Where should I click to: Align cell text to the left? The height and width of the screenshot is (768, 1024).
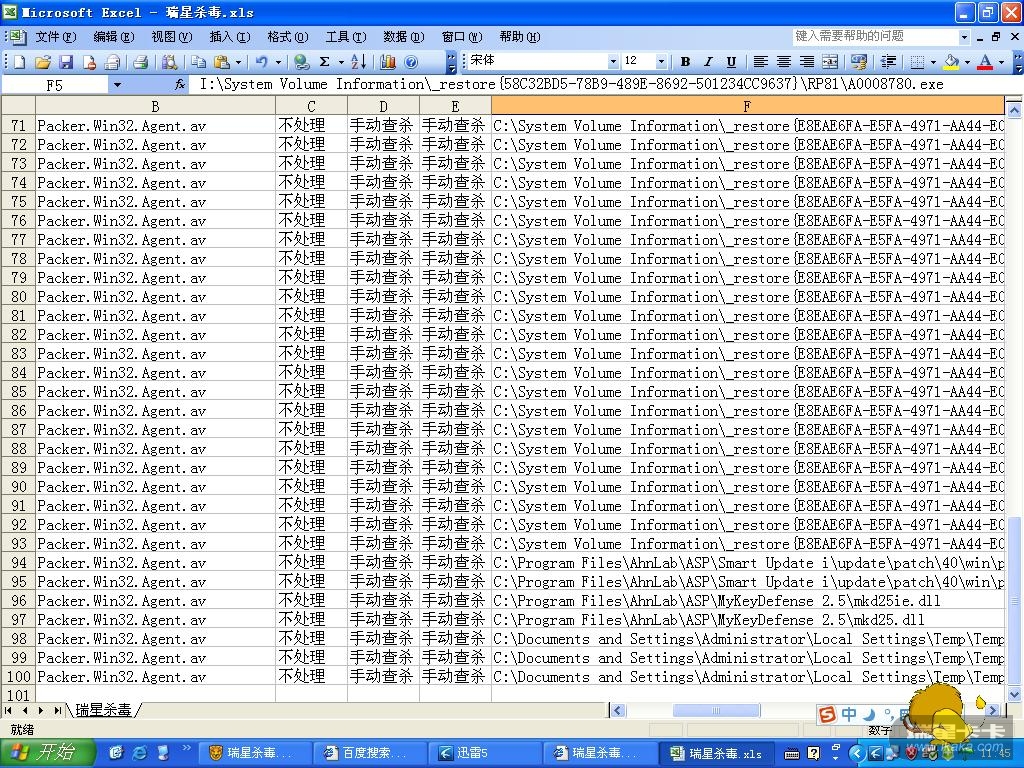(x=760, y=62)
